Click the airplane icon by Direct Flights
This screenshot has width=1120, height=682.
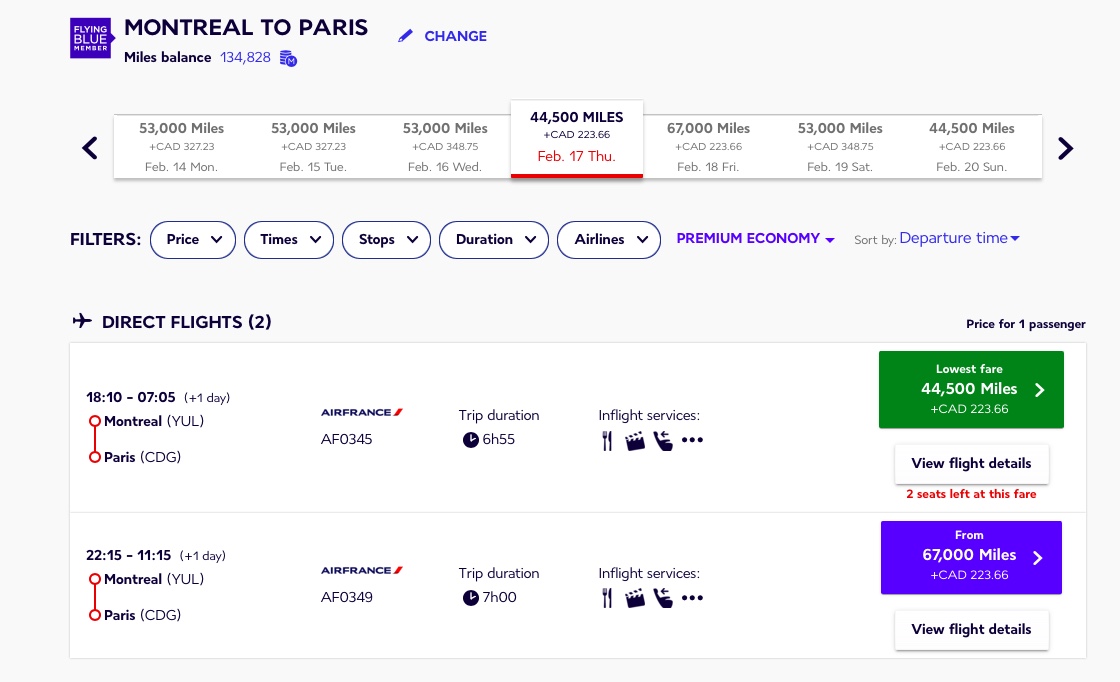pos(82,321)
